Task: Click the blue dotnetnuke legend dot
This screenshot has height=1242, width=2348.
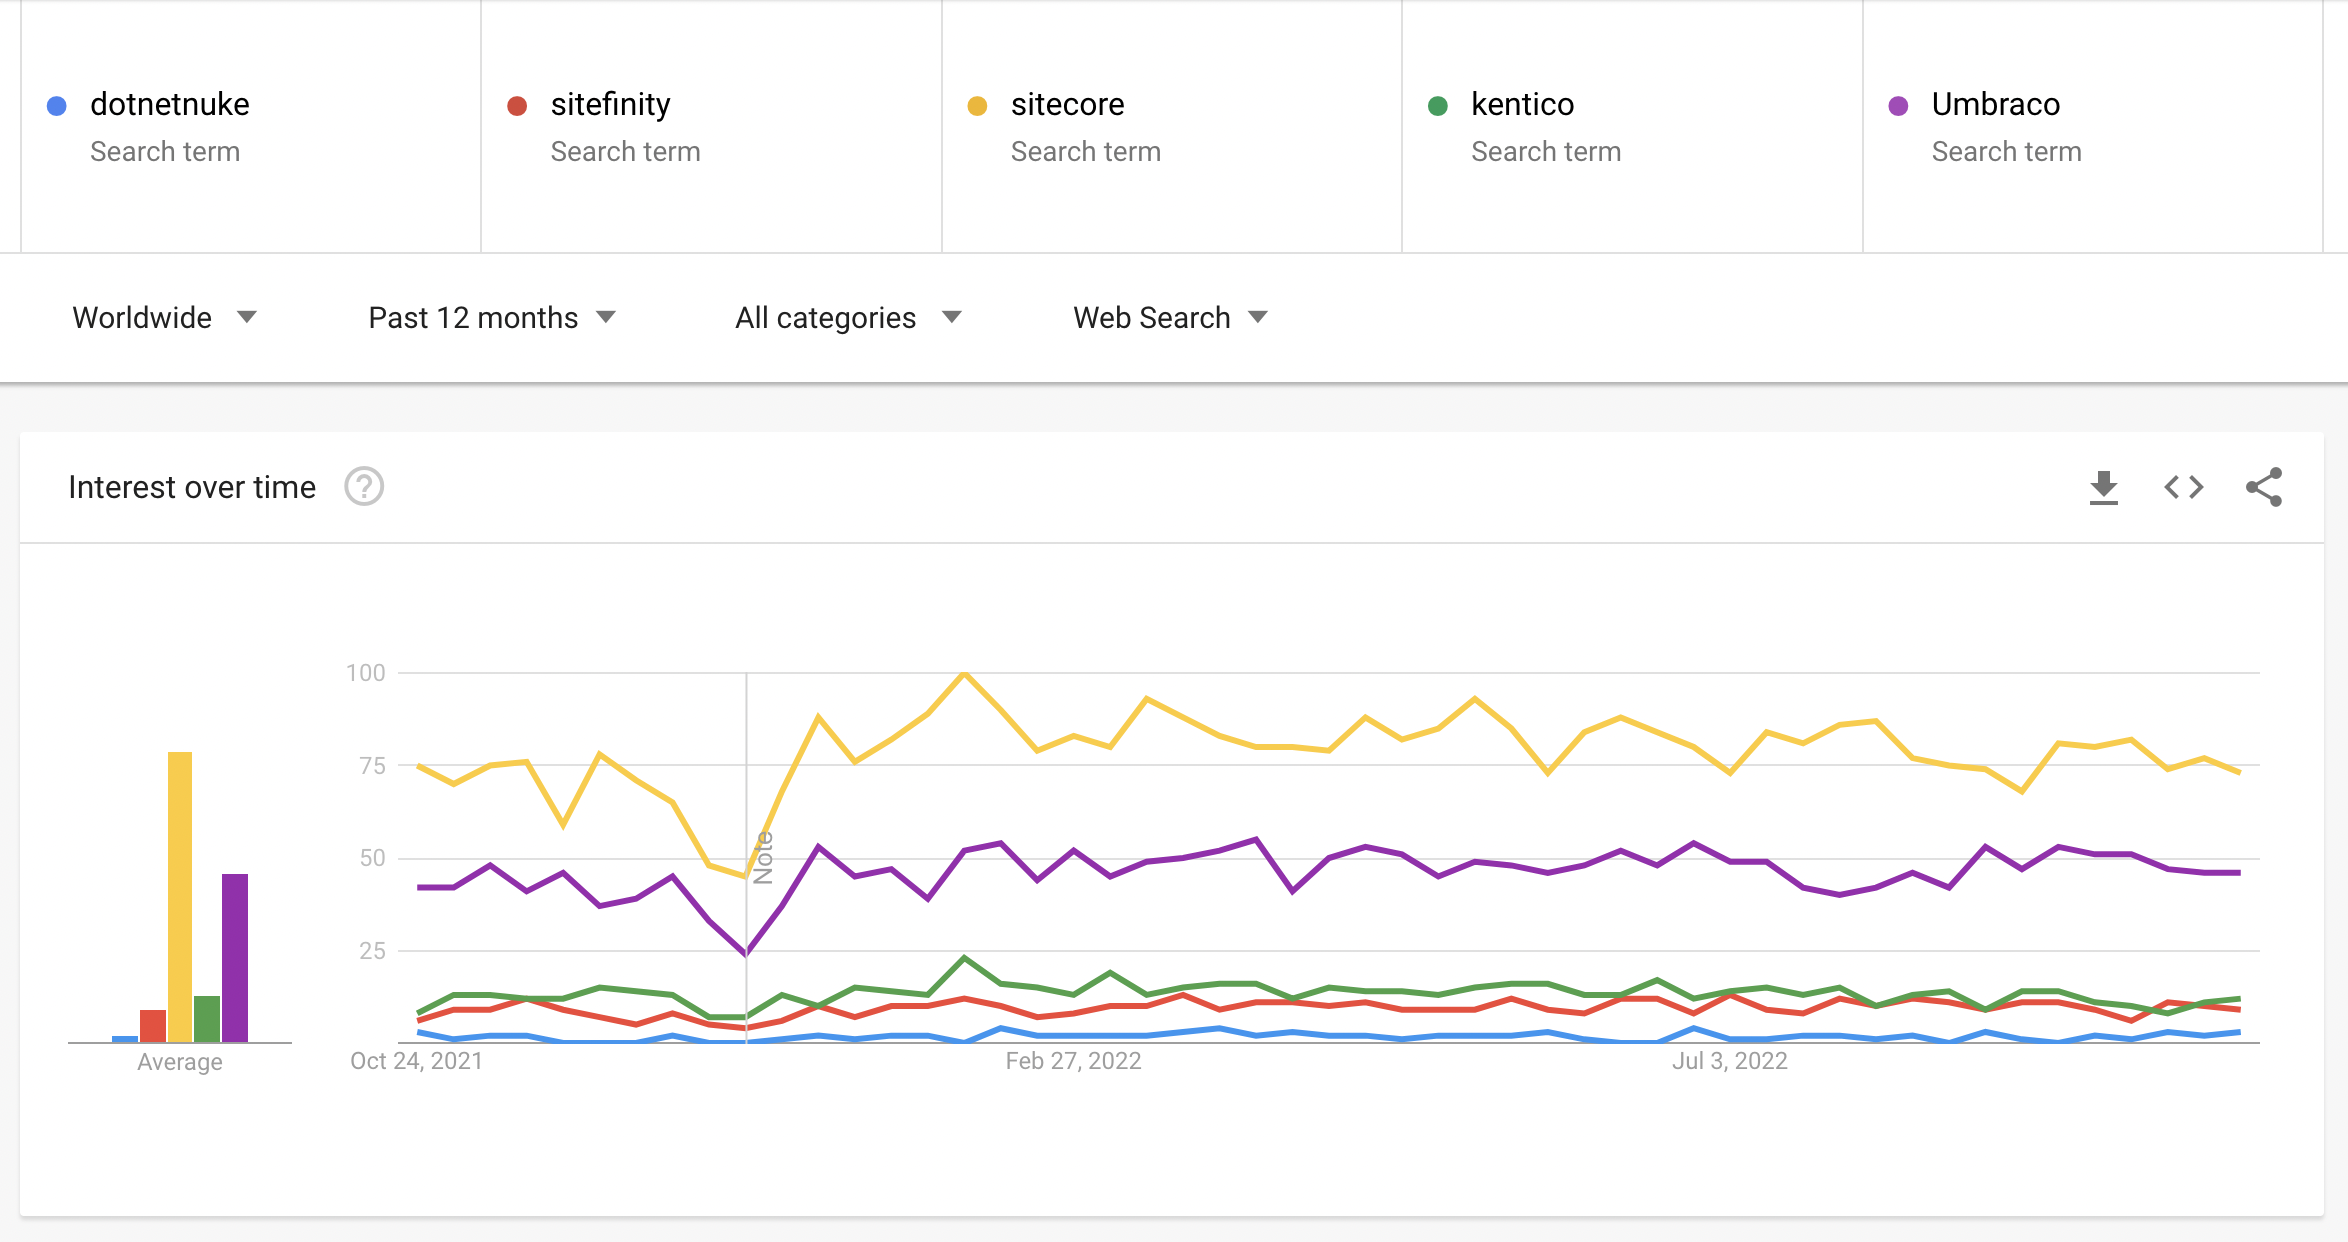Action: tap(57, 106)
